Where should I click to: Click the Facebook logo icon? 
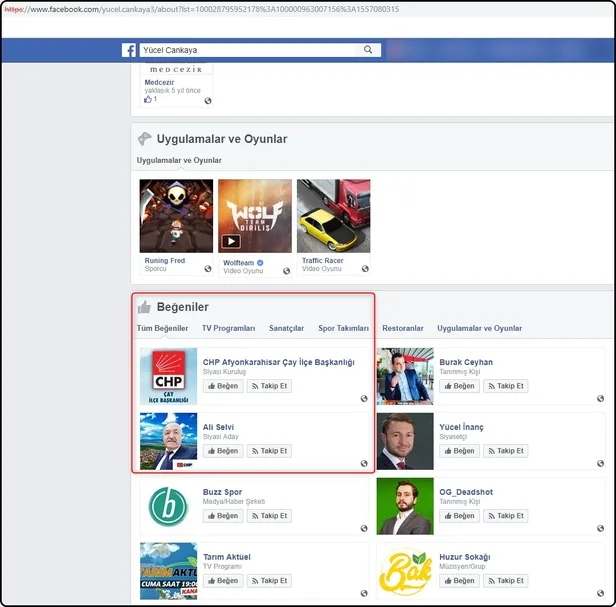click(x=129, y=50)
